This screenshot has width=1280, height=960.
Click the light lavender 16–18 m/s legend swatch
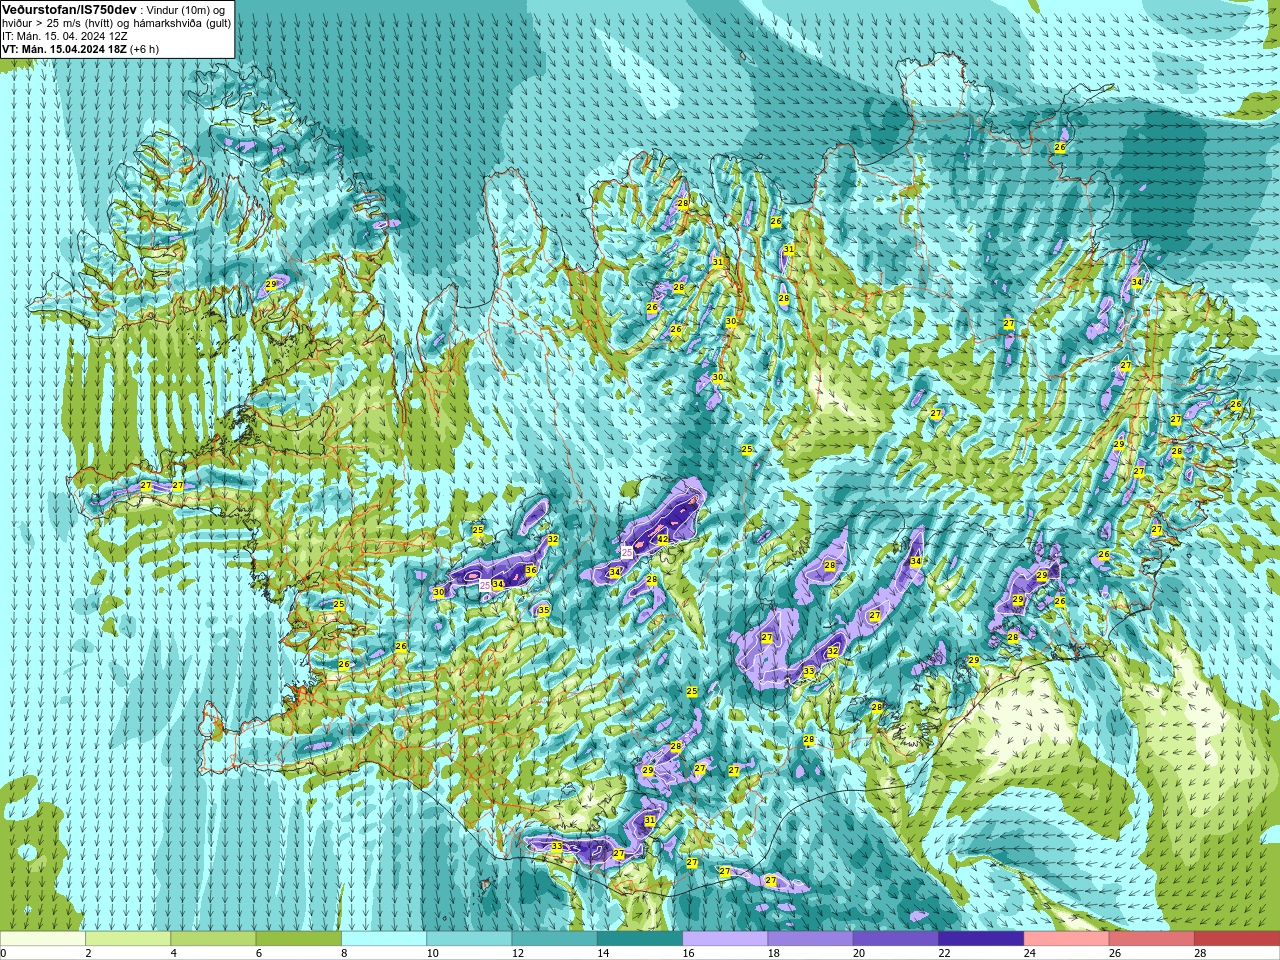tap(725, 939)
